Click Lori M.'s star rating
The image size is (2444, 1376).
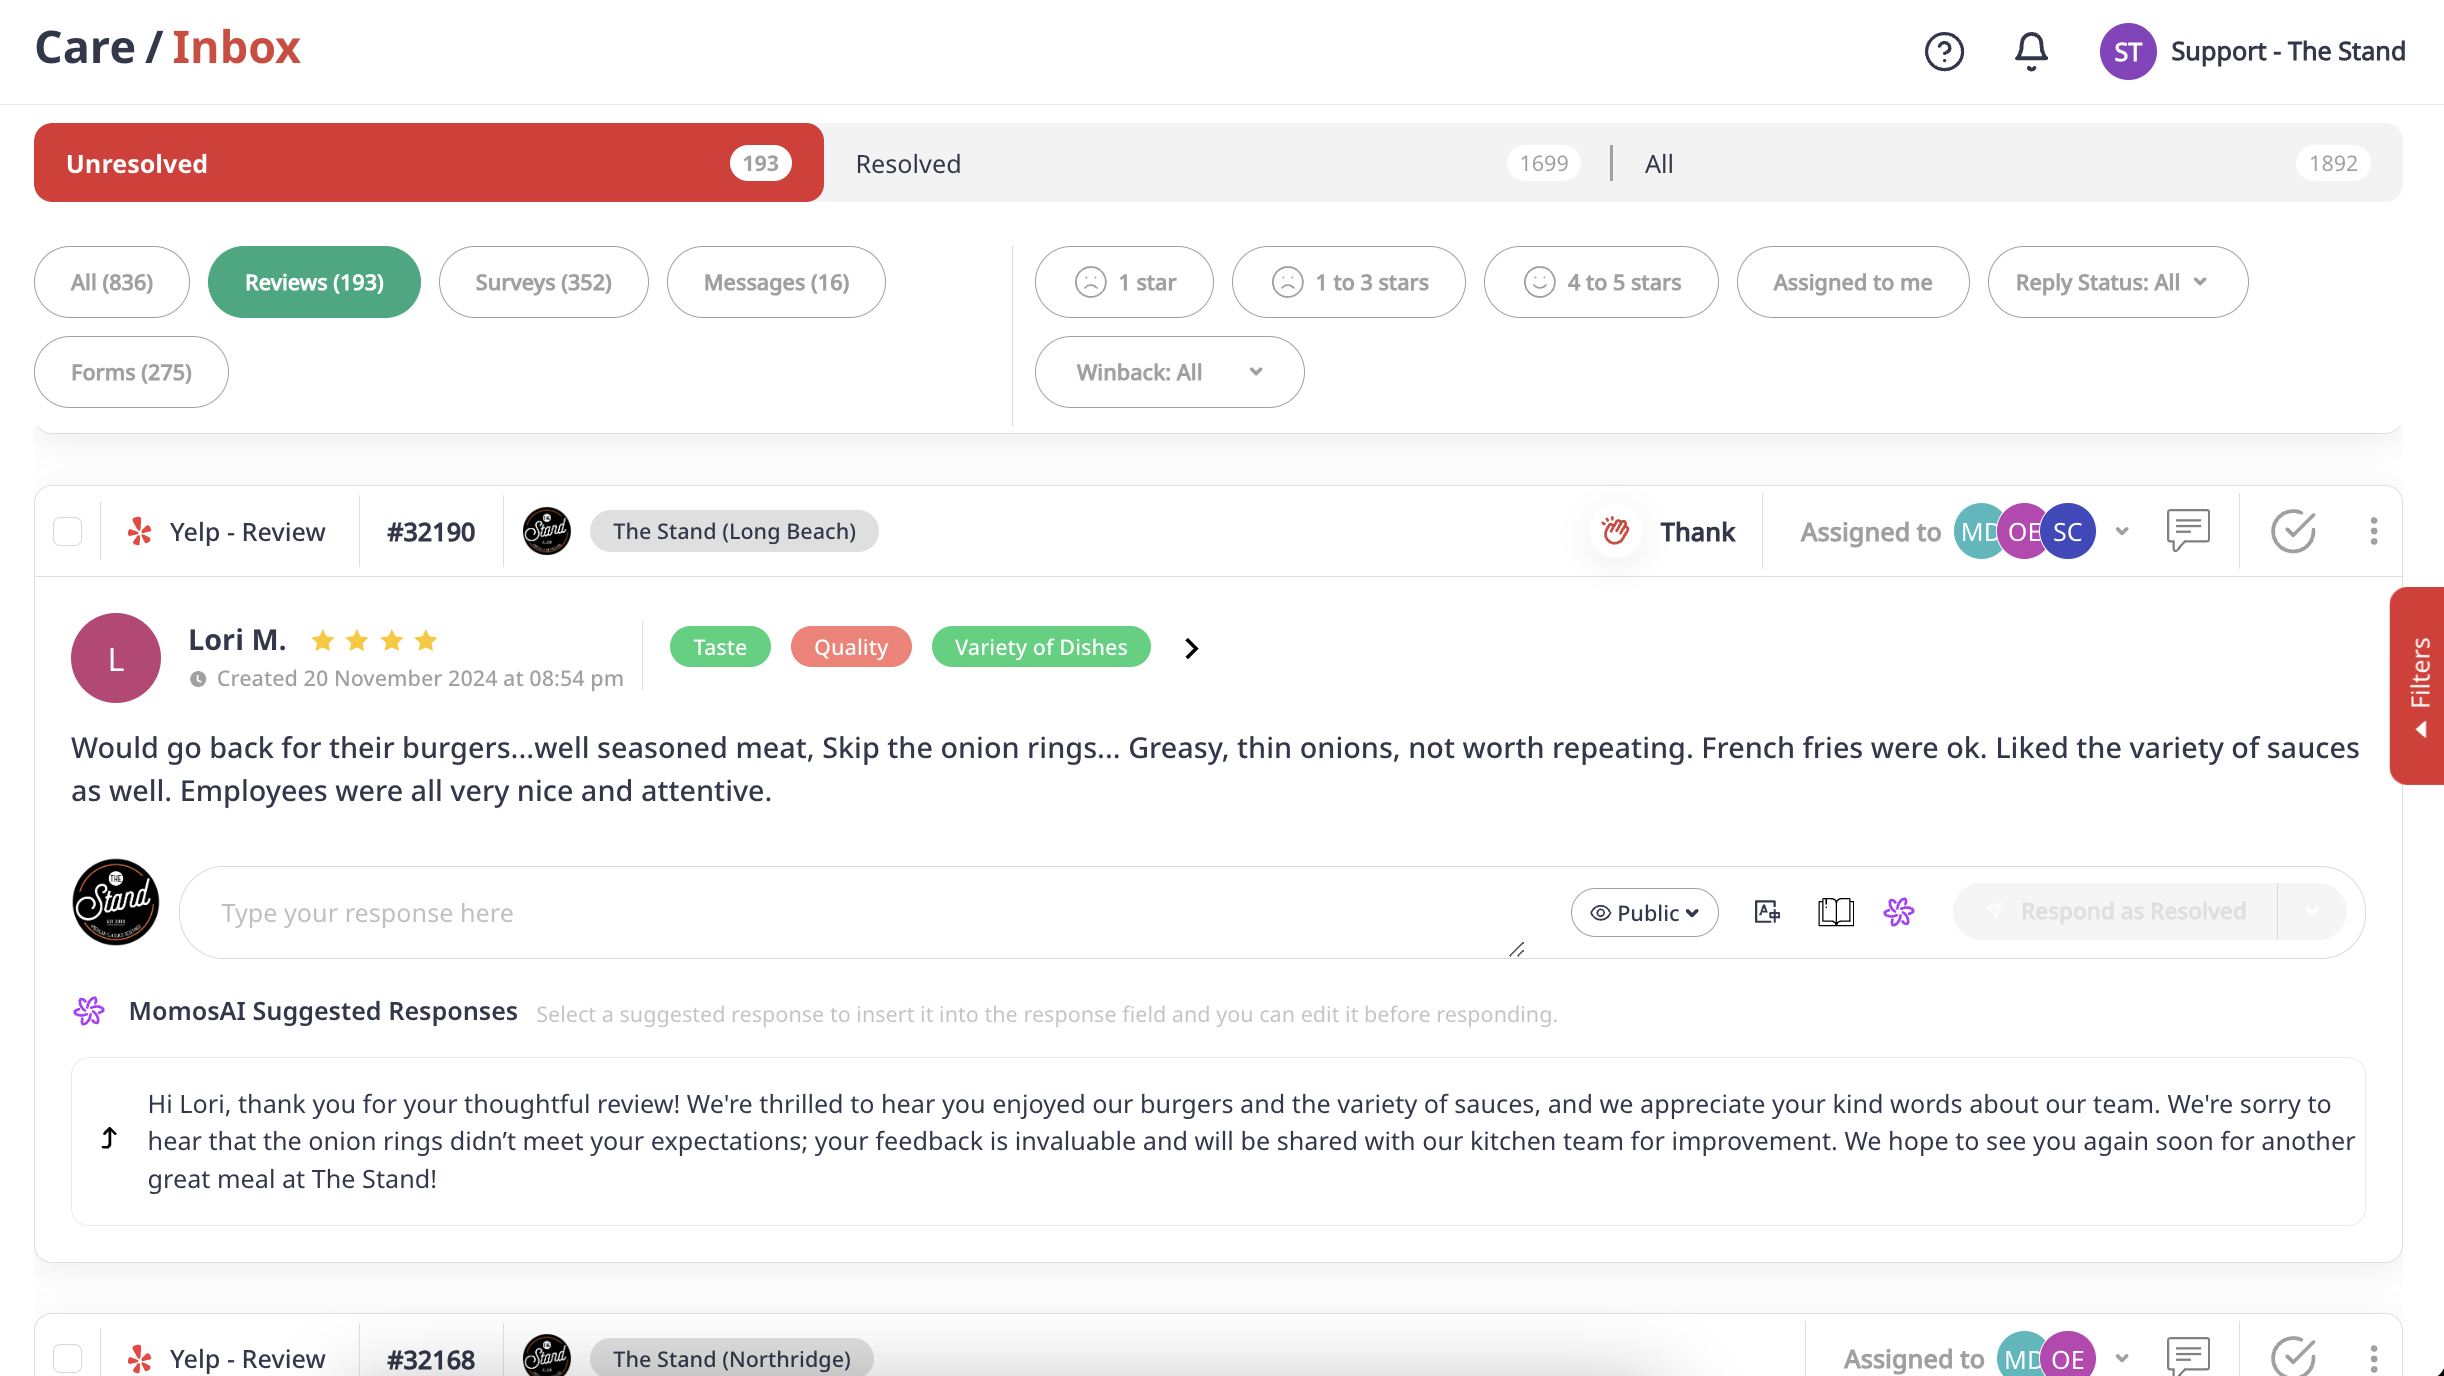point(374,640)
